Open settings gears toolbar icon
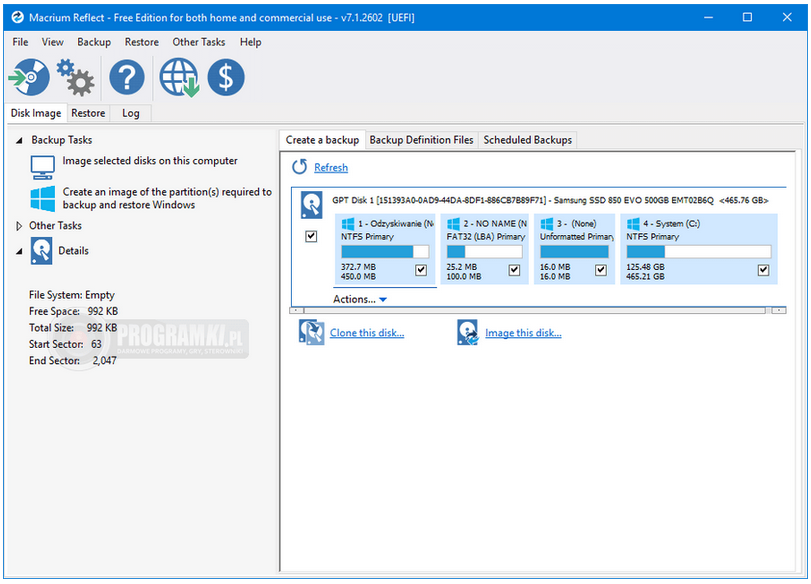The image size is (811, 584). pyautogui.click(x=76, y=78)
